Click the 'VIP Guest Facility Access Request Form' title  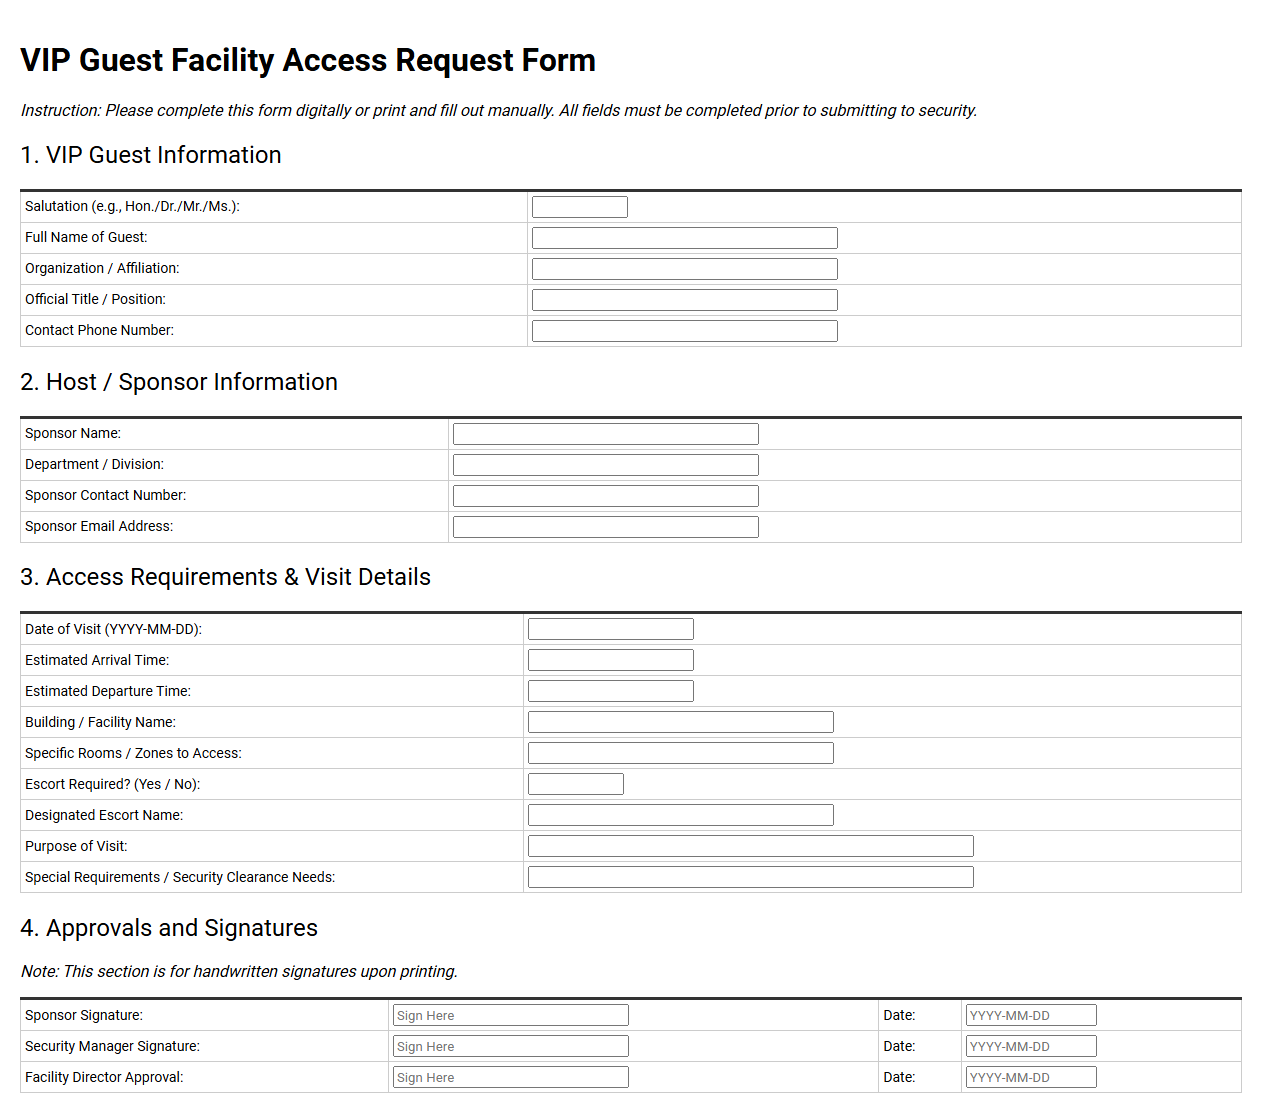pos(308,60)
